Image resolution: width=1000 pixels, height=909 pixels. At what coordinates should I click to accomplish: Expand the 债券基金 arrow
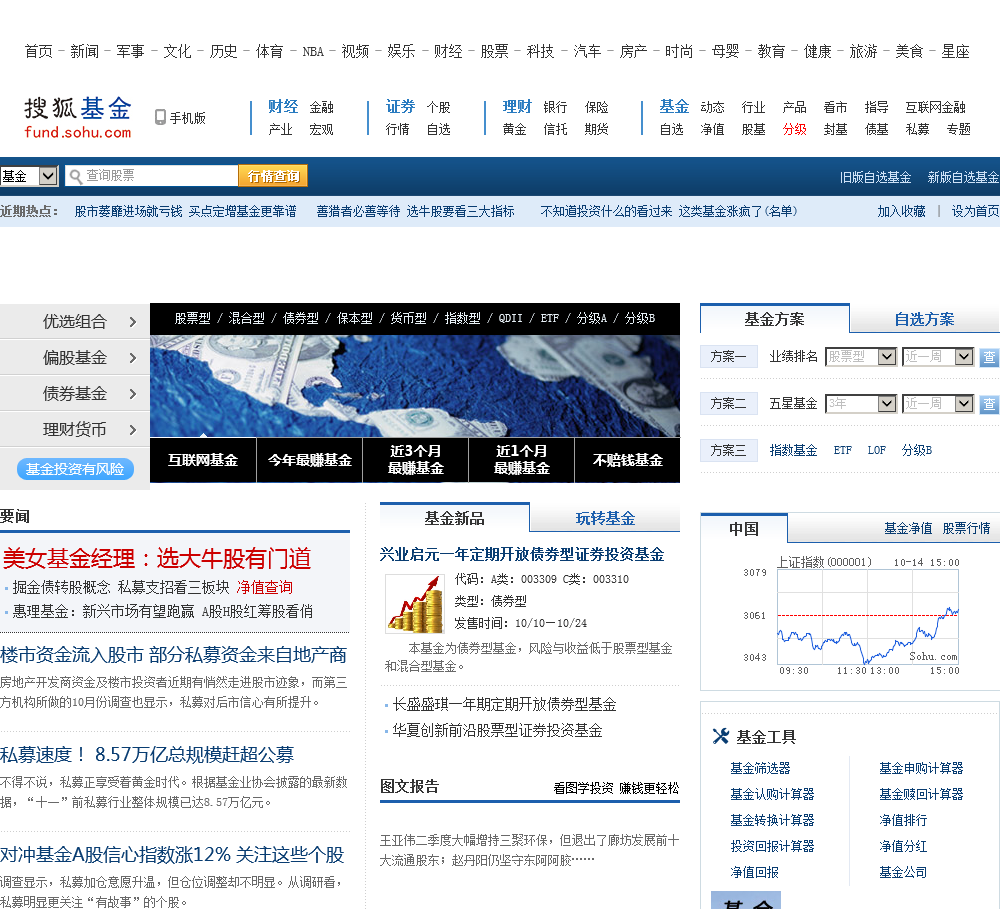(133, 394)
